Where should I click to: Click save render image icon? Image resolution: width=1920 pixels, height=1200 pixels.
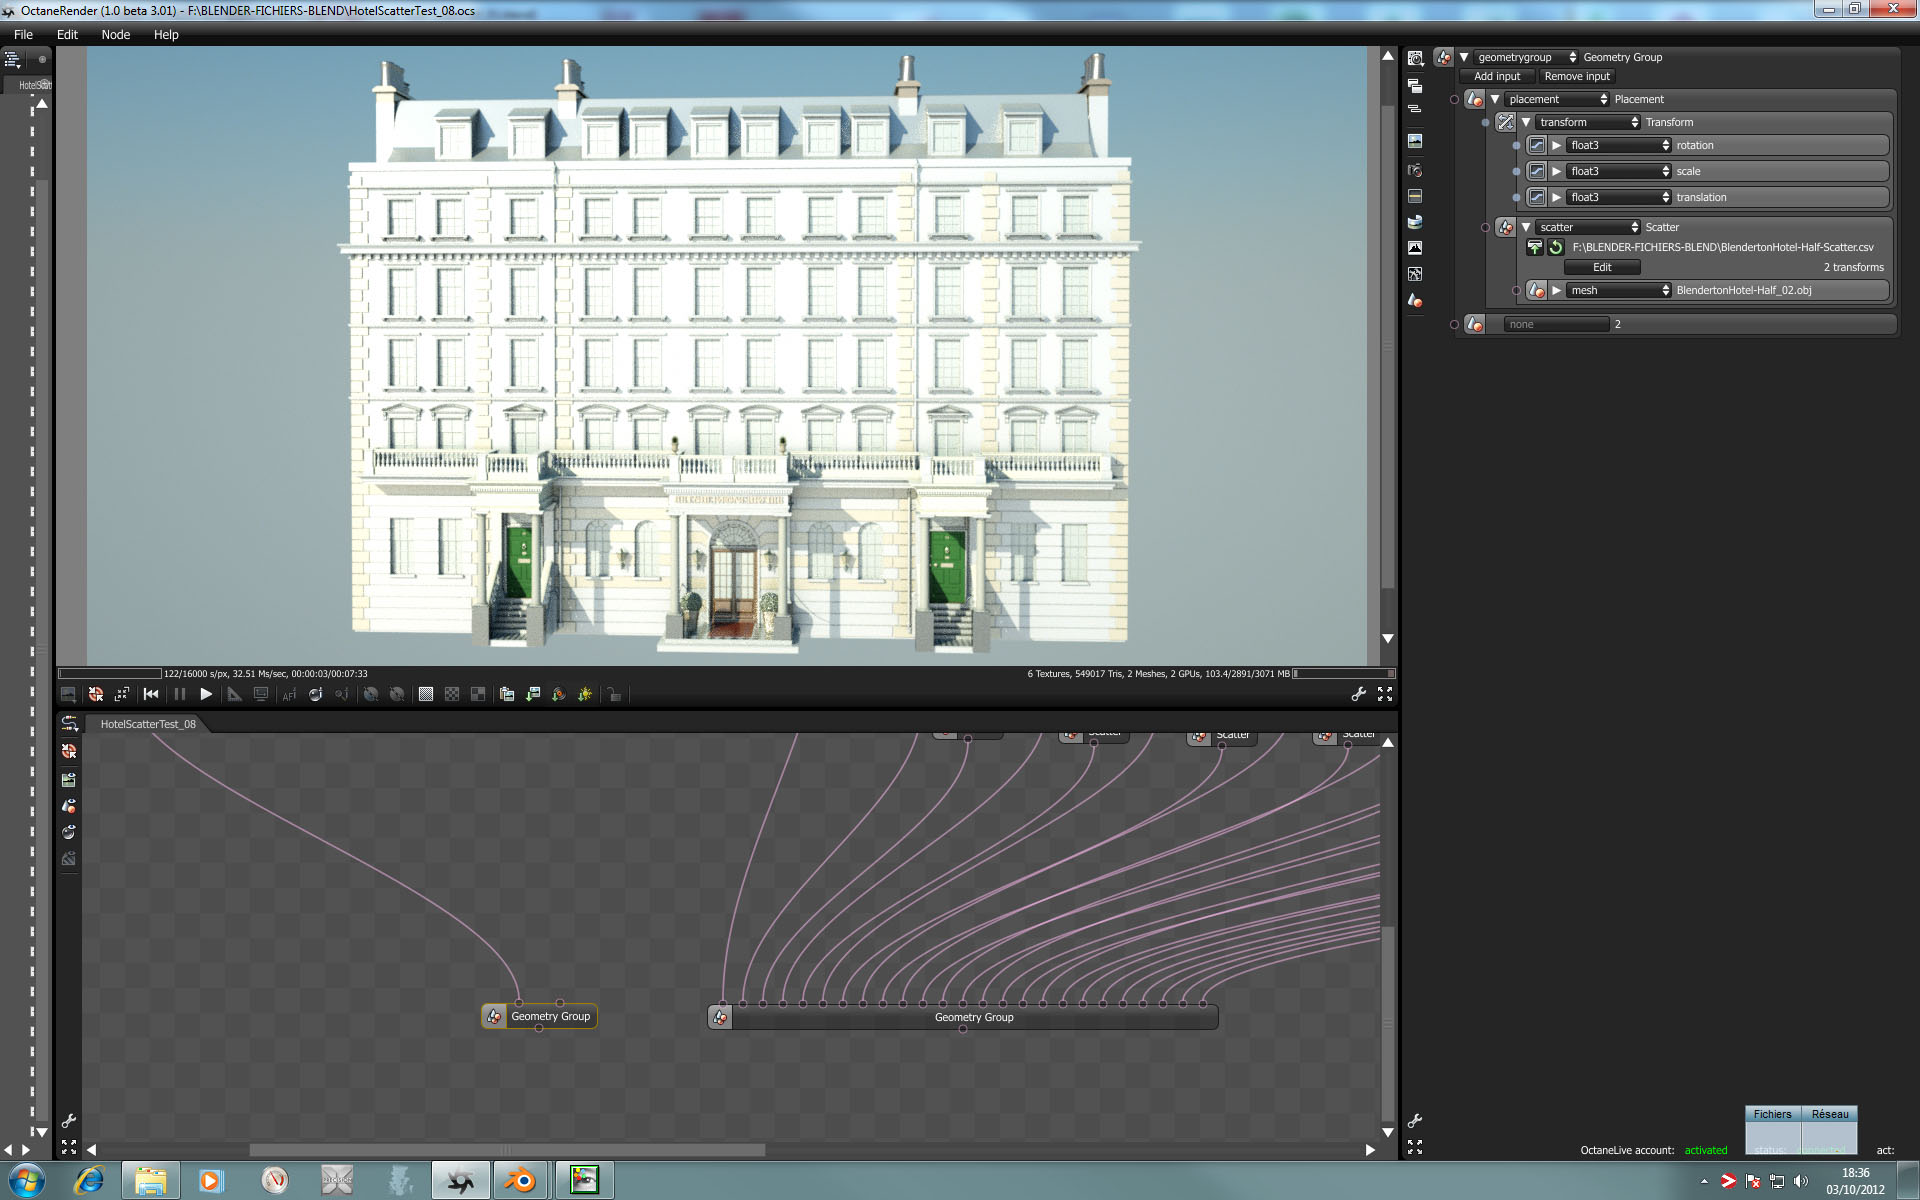(68, 694)
